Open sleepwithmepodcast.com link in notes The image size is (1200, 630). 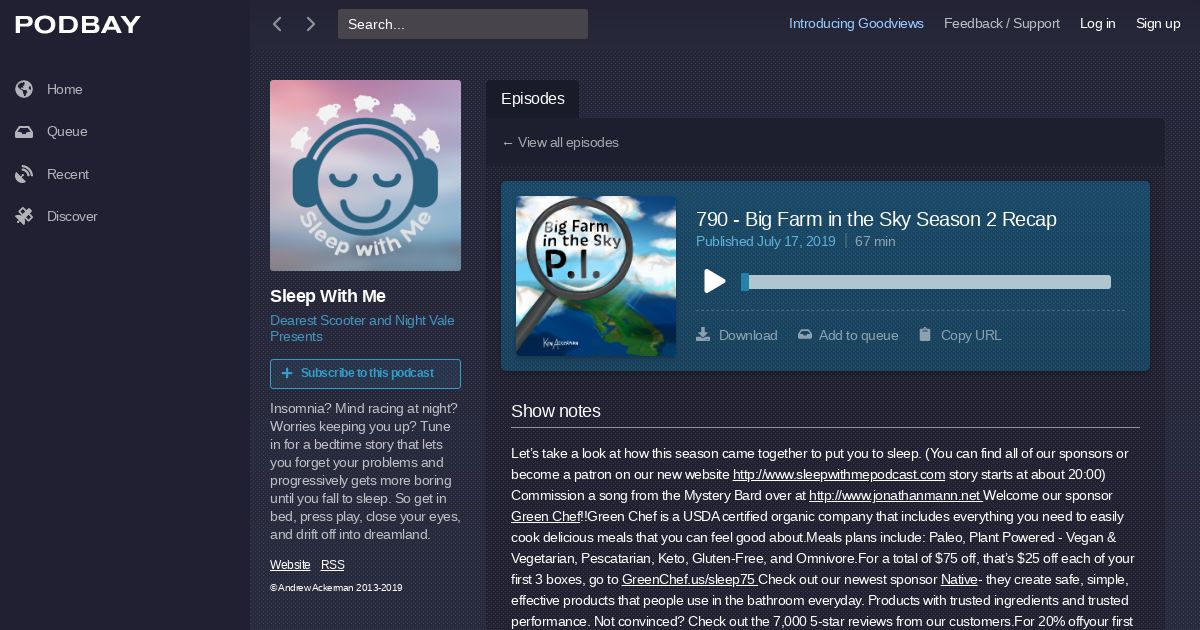(x=839, y=474)
